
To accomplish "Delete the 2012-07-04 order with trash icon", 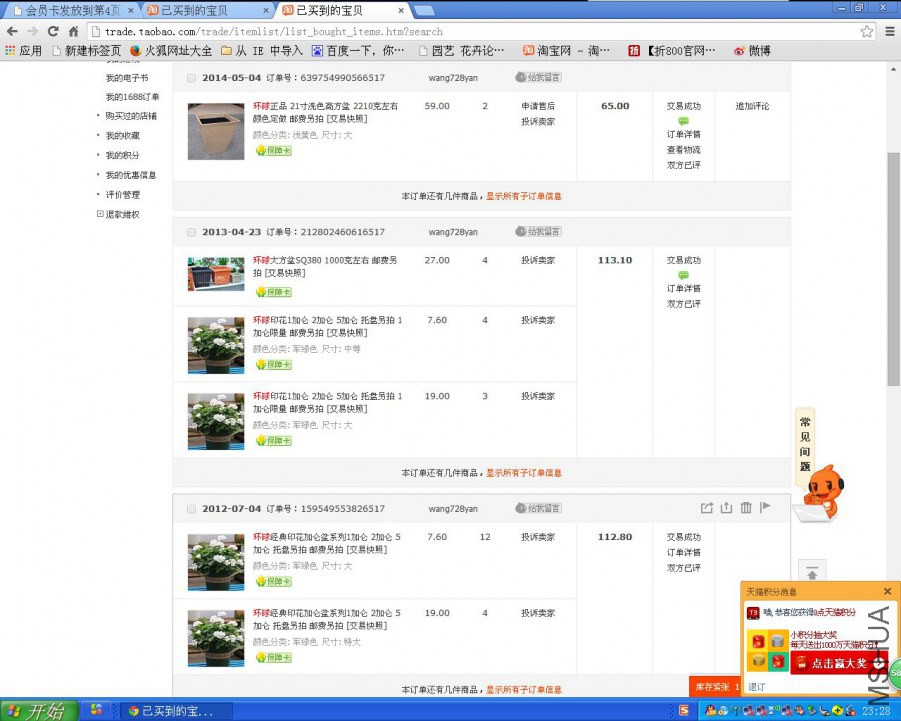I will (746, 508).
